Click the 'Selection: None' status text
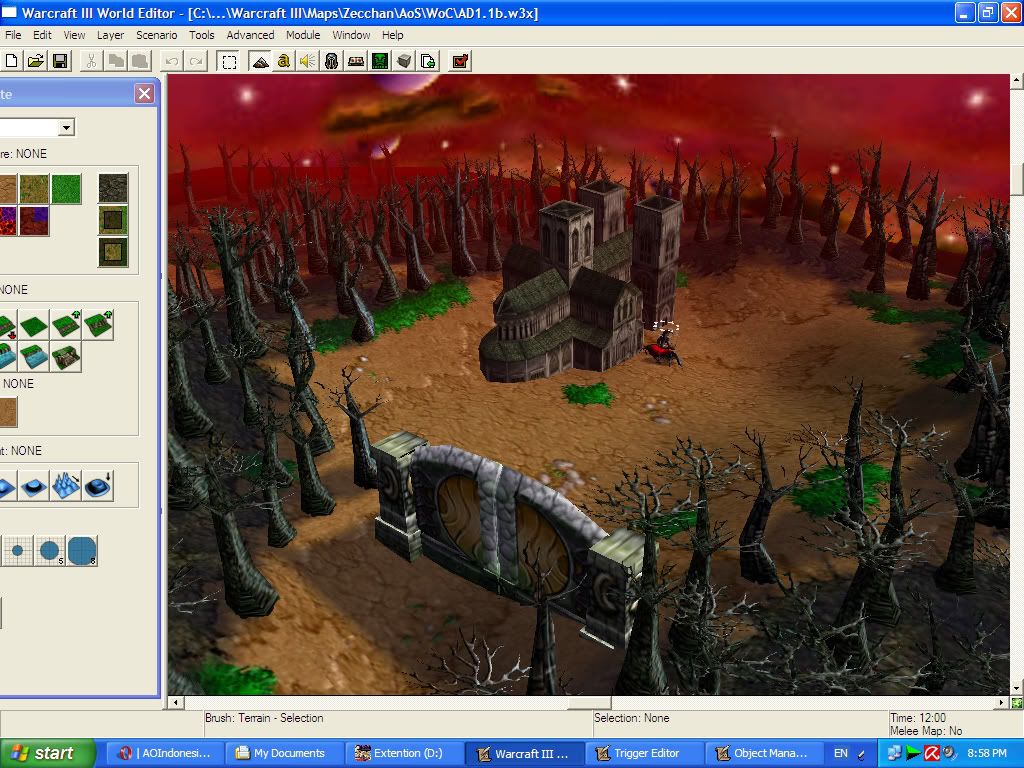1024x768 pixels. point(632,718)
